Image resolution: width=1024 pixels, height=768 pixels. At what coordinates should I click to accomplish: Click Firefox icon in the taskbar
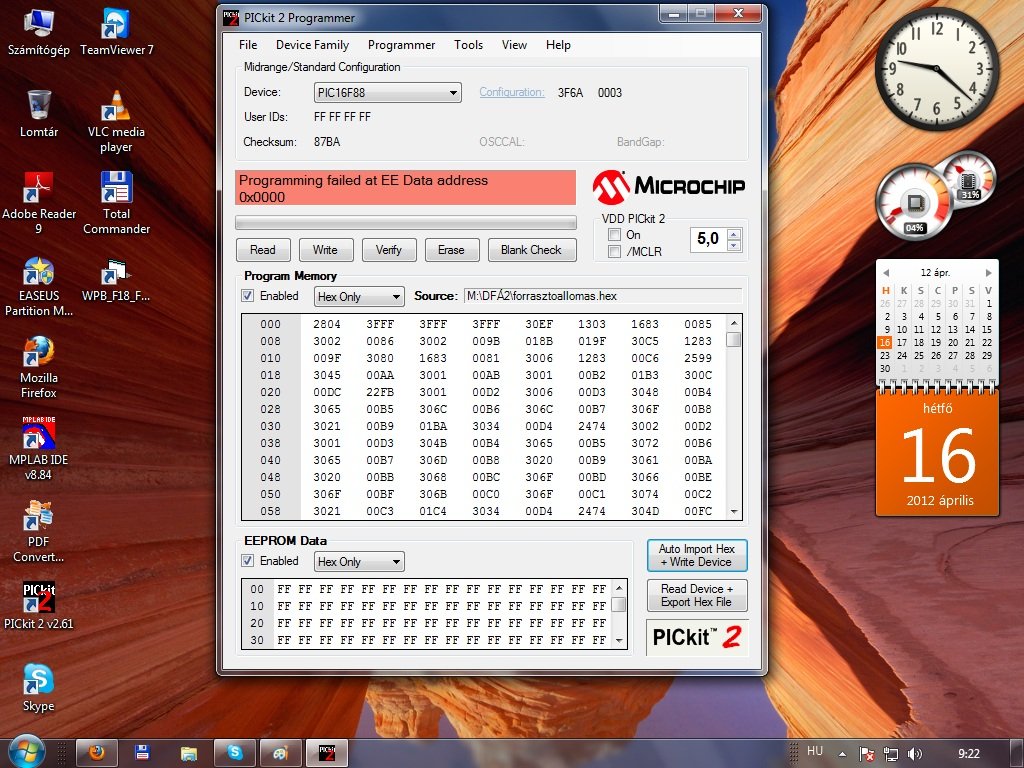point(97,753)
